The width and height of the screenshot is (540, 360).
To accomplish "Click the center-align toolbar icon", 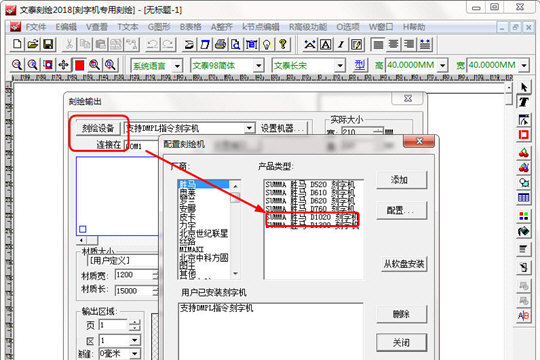I will (x=393, y=44).
